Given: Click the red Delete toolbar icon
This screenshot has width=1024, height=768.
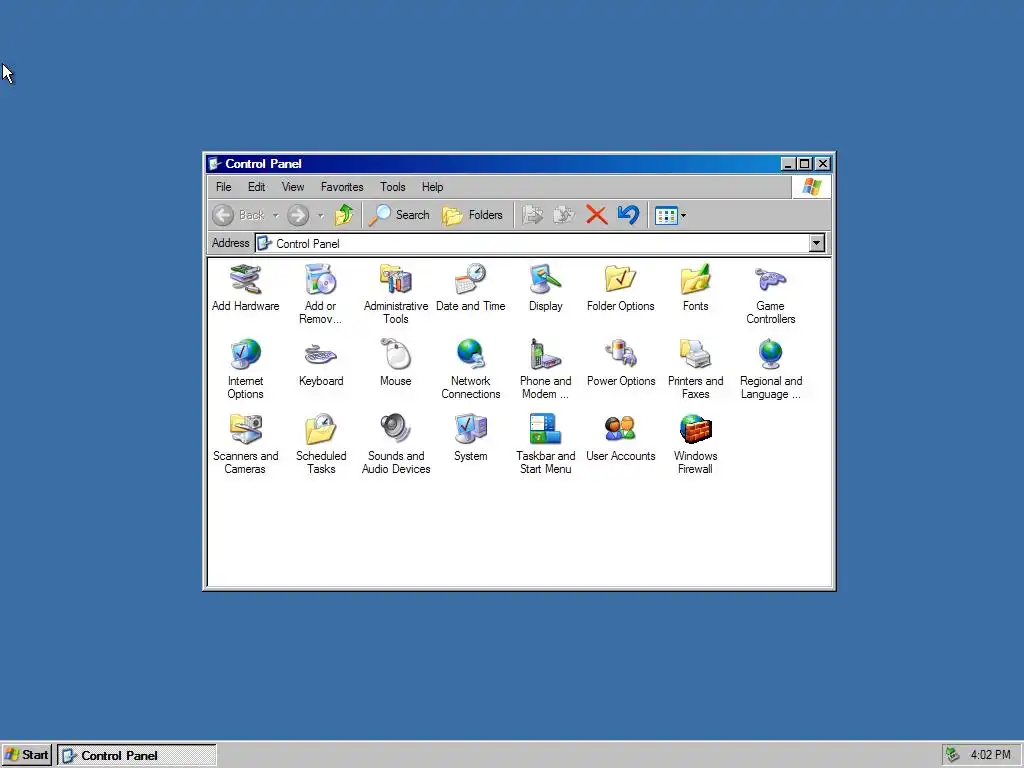Looking at the screenshot, I should click(x=596, y=215).
